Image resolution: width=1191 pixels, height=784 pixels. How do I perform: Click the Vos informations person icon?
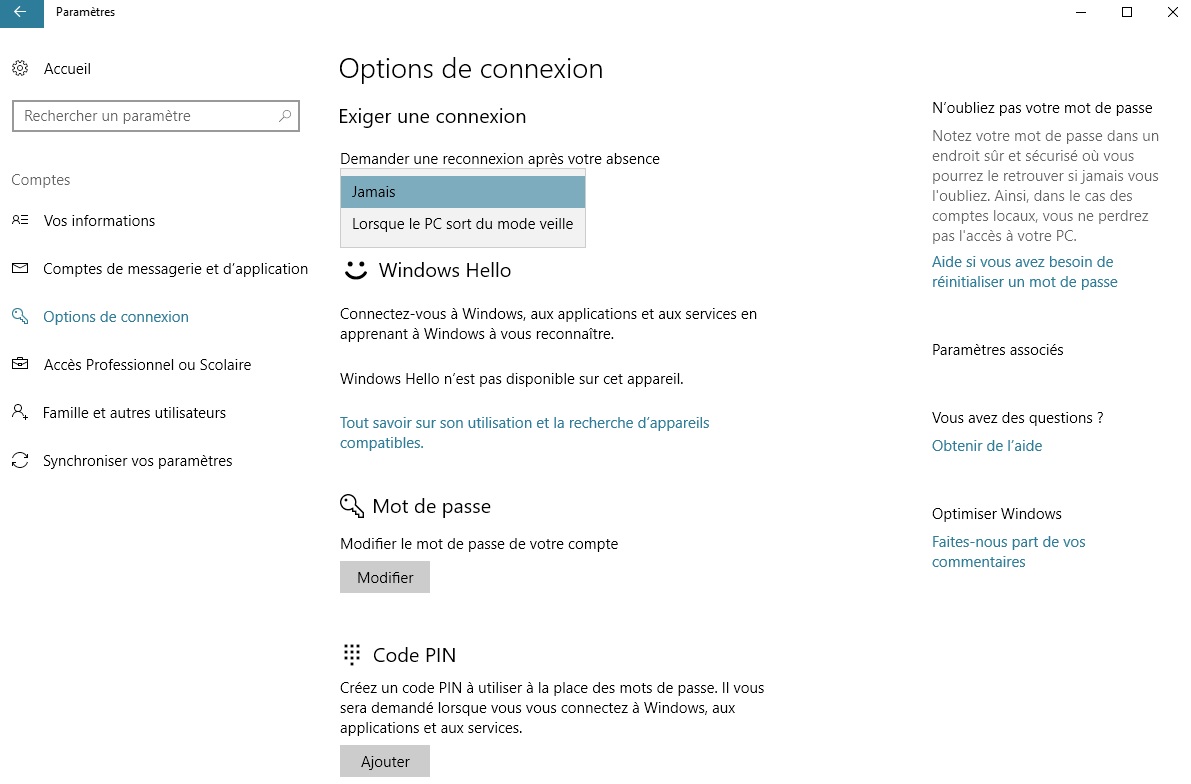20,221
